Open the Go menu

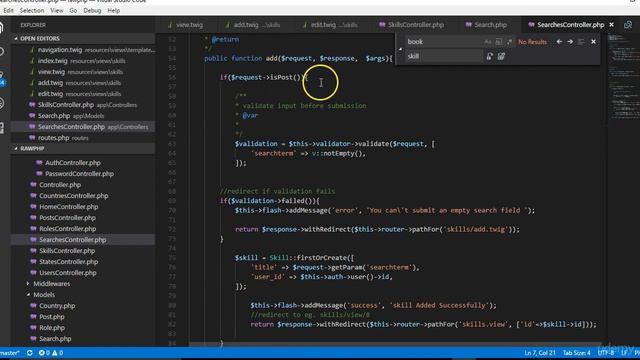click(x=73, y=11)
